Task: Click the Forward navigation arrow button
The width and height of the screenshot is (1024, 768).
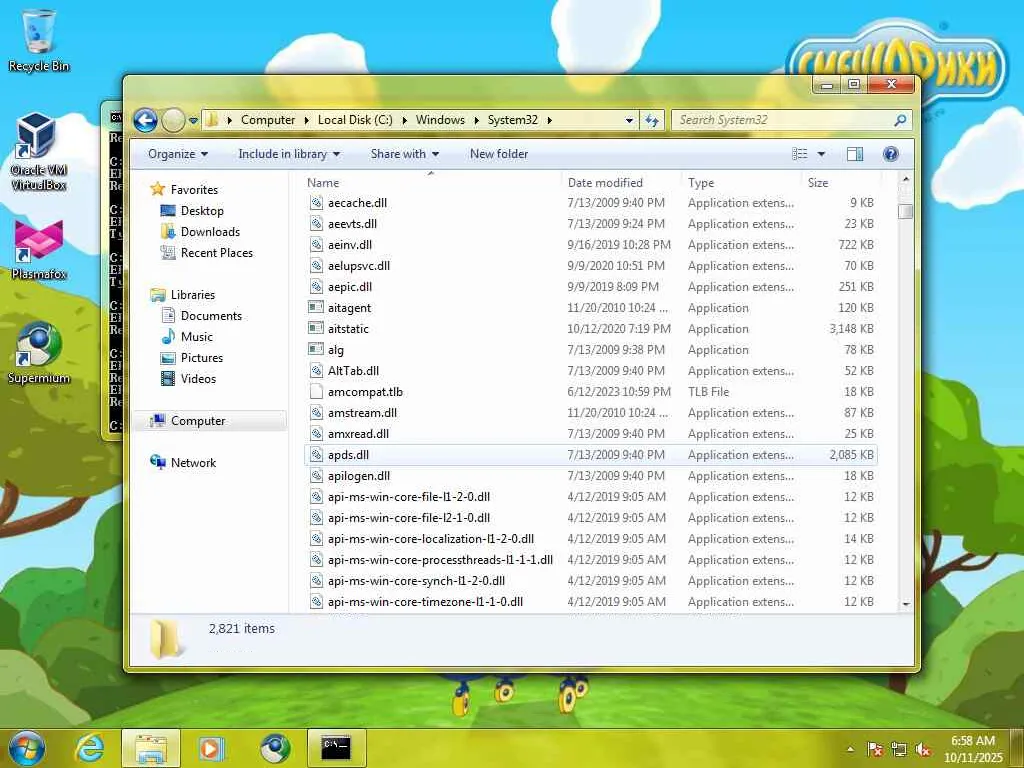Action: coord(173,120)
